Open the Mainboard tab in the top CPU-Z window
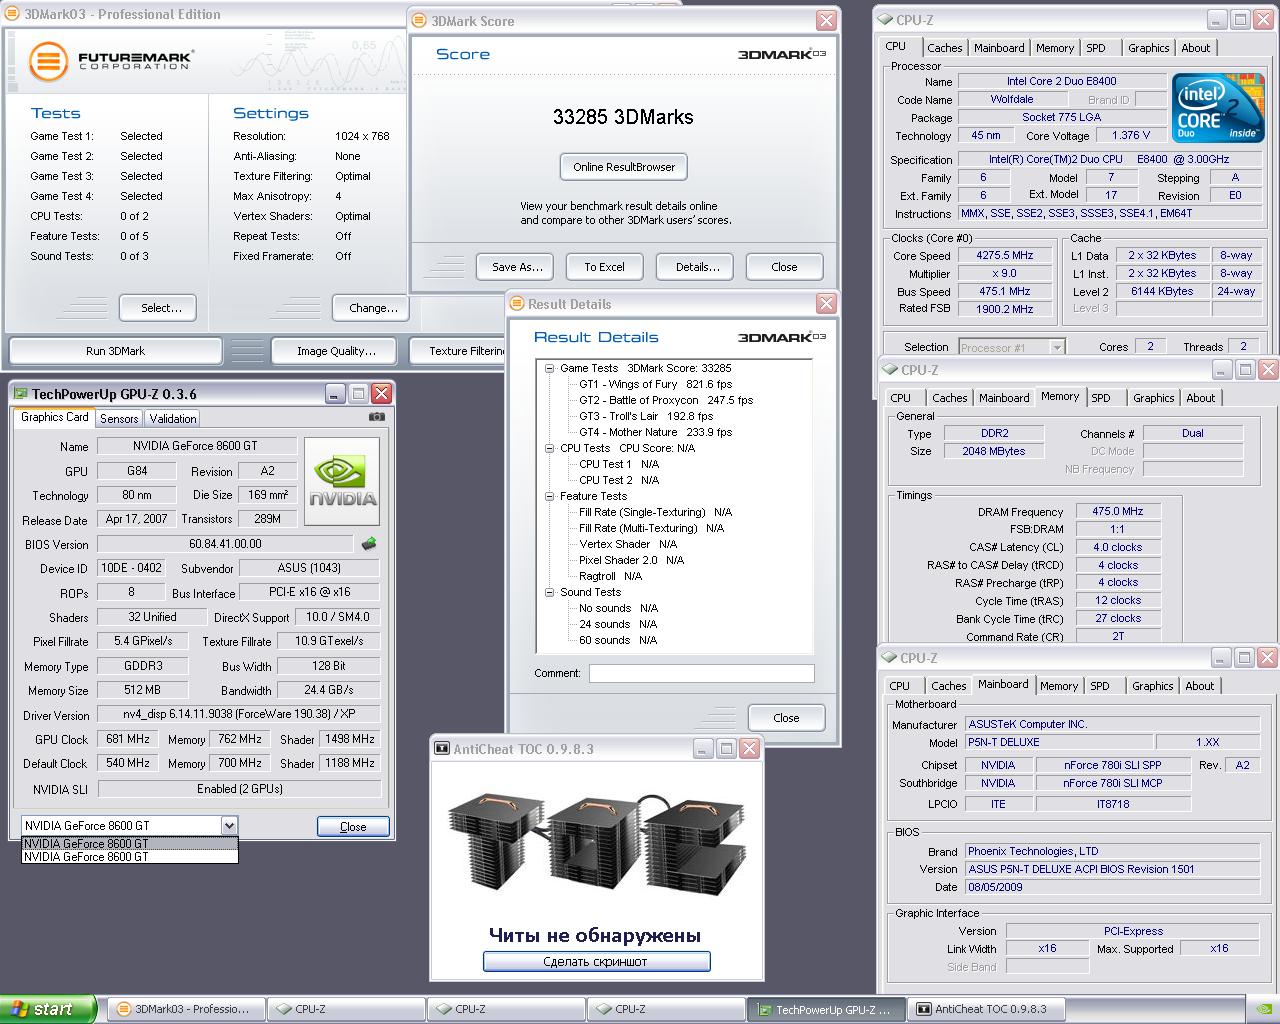This screenshot has width=1280, height=1024. (999, 48)
